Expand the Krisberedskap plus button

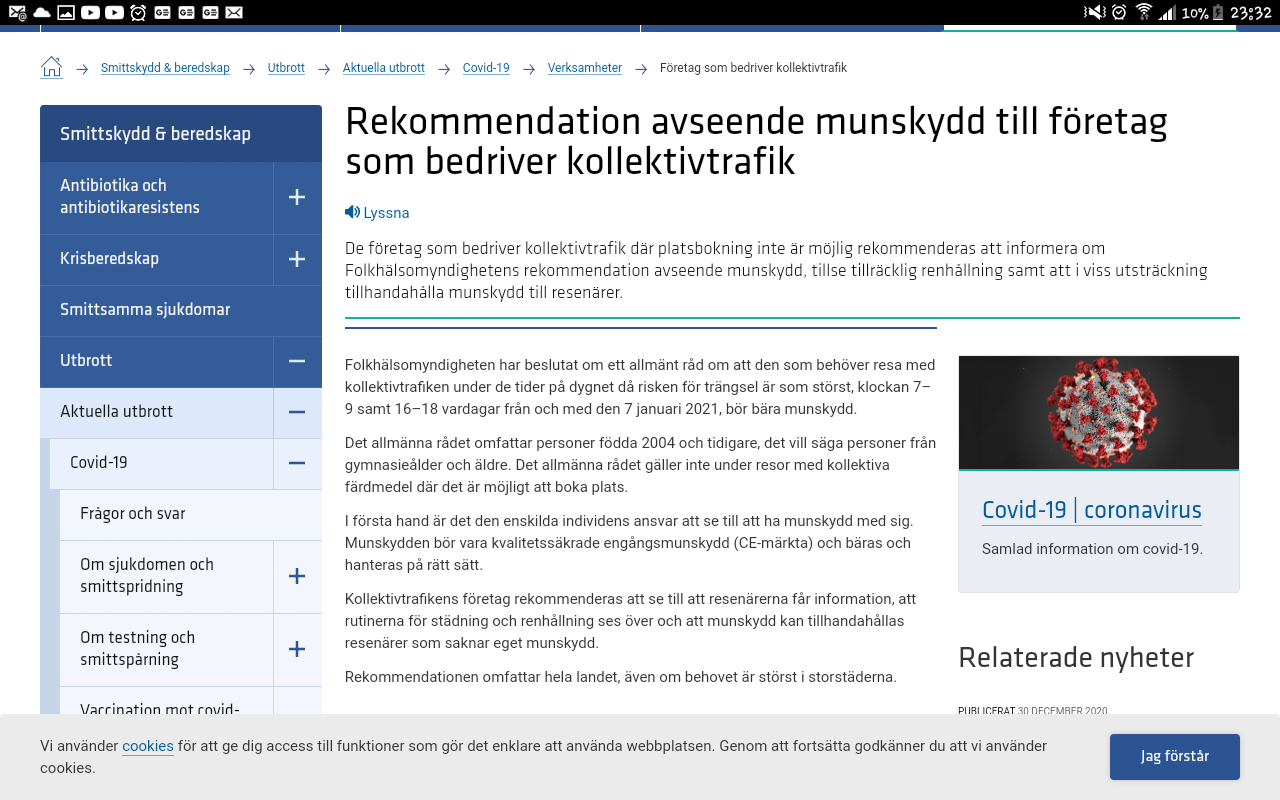[297, 259]
